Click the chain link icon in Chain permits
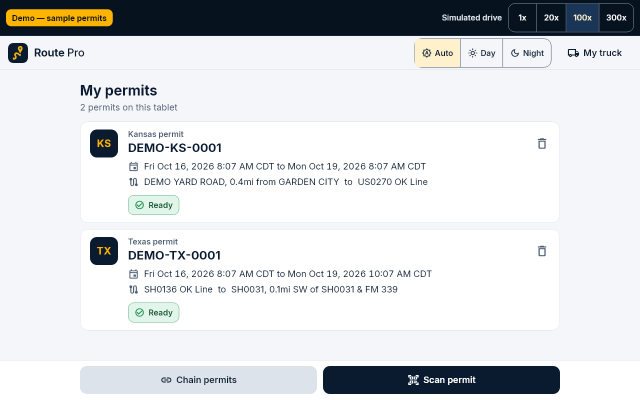 166,380
